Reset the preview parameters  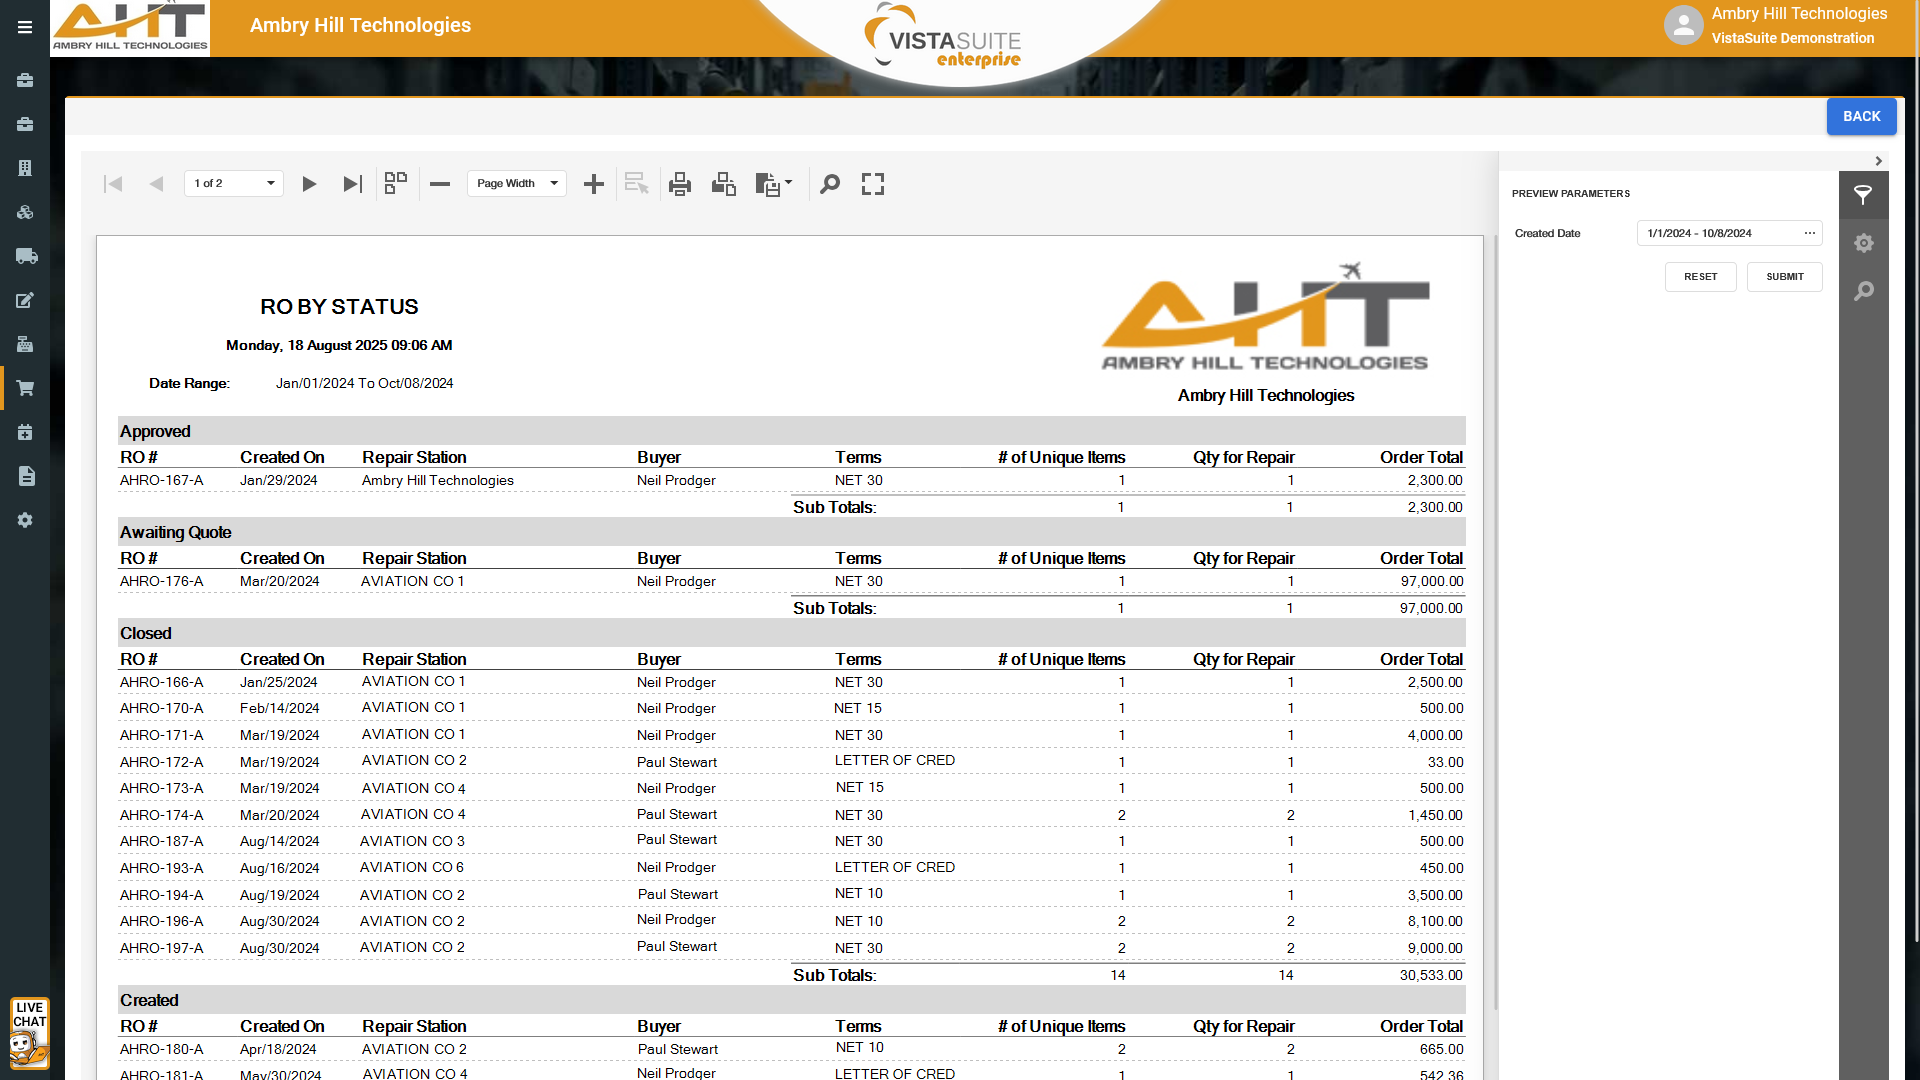(x=1700, y=277)
